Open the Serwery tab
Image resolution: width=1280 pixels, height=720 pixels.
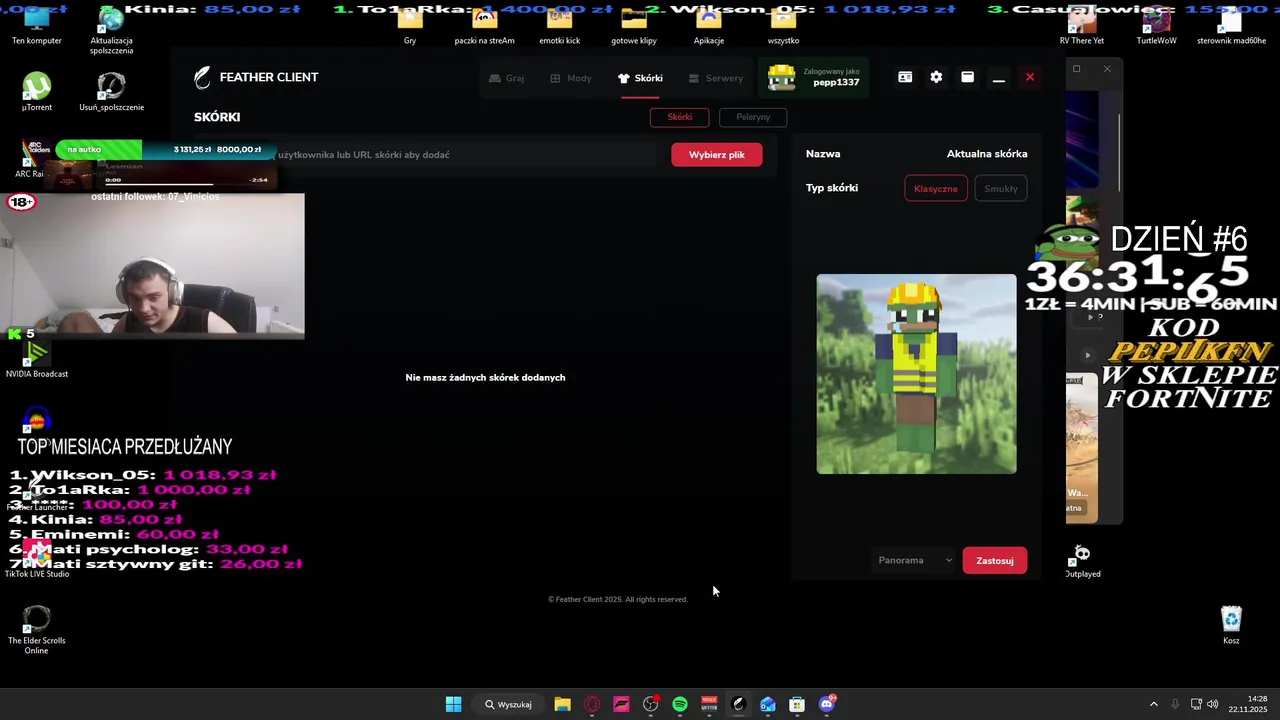click(716, 78)
